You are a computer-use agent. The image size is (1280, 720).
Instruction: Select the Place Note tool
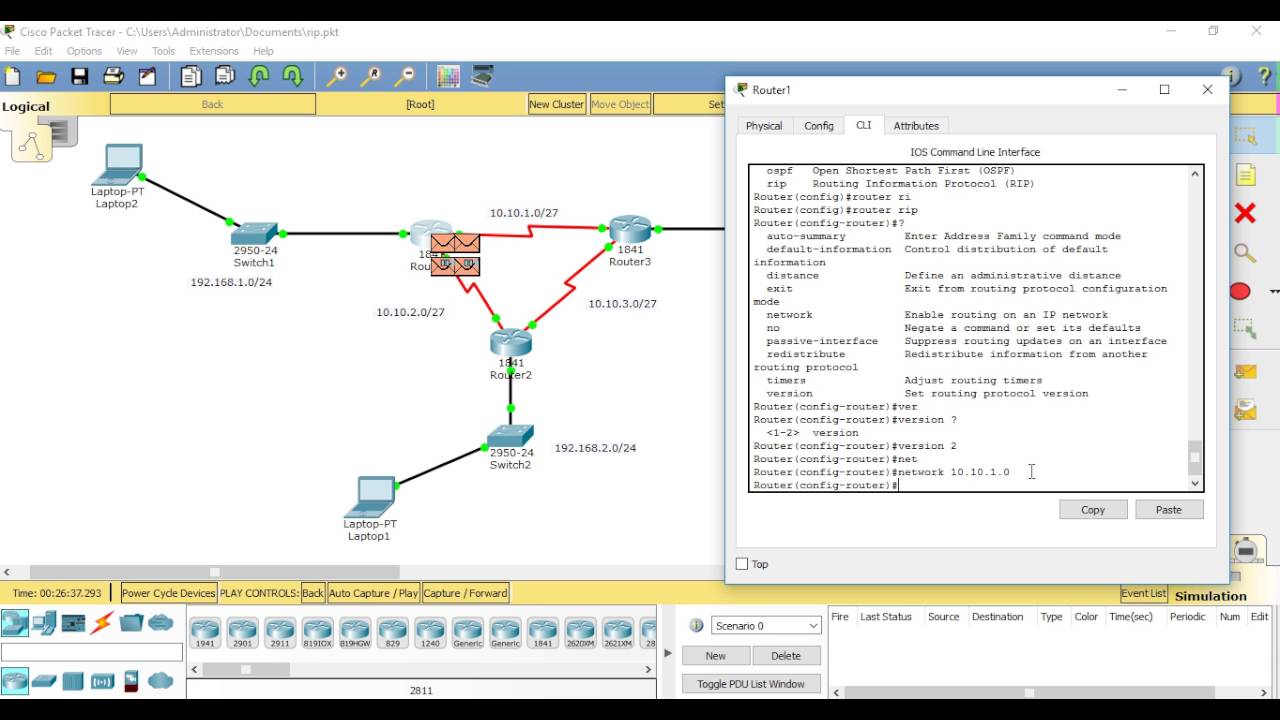click(1245, 176)
